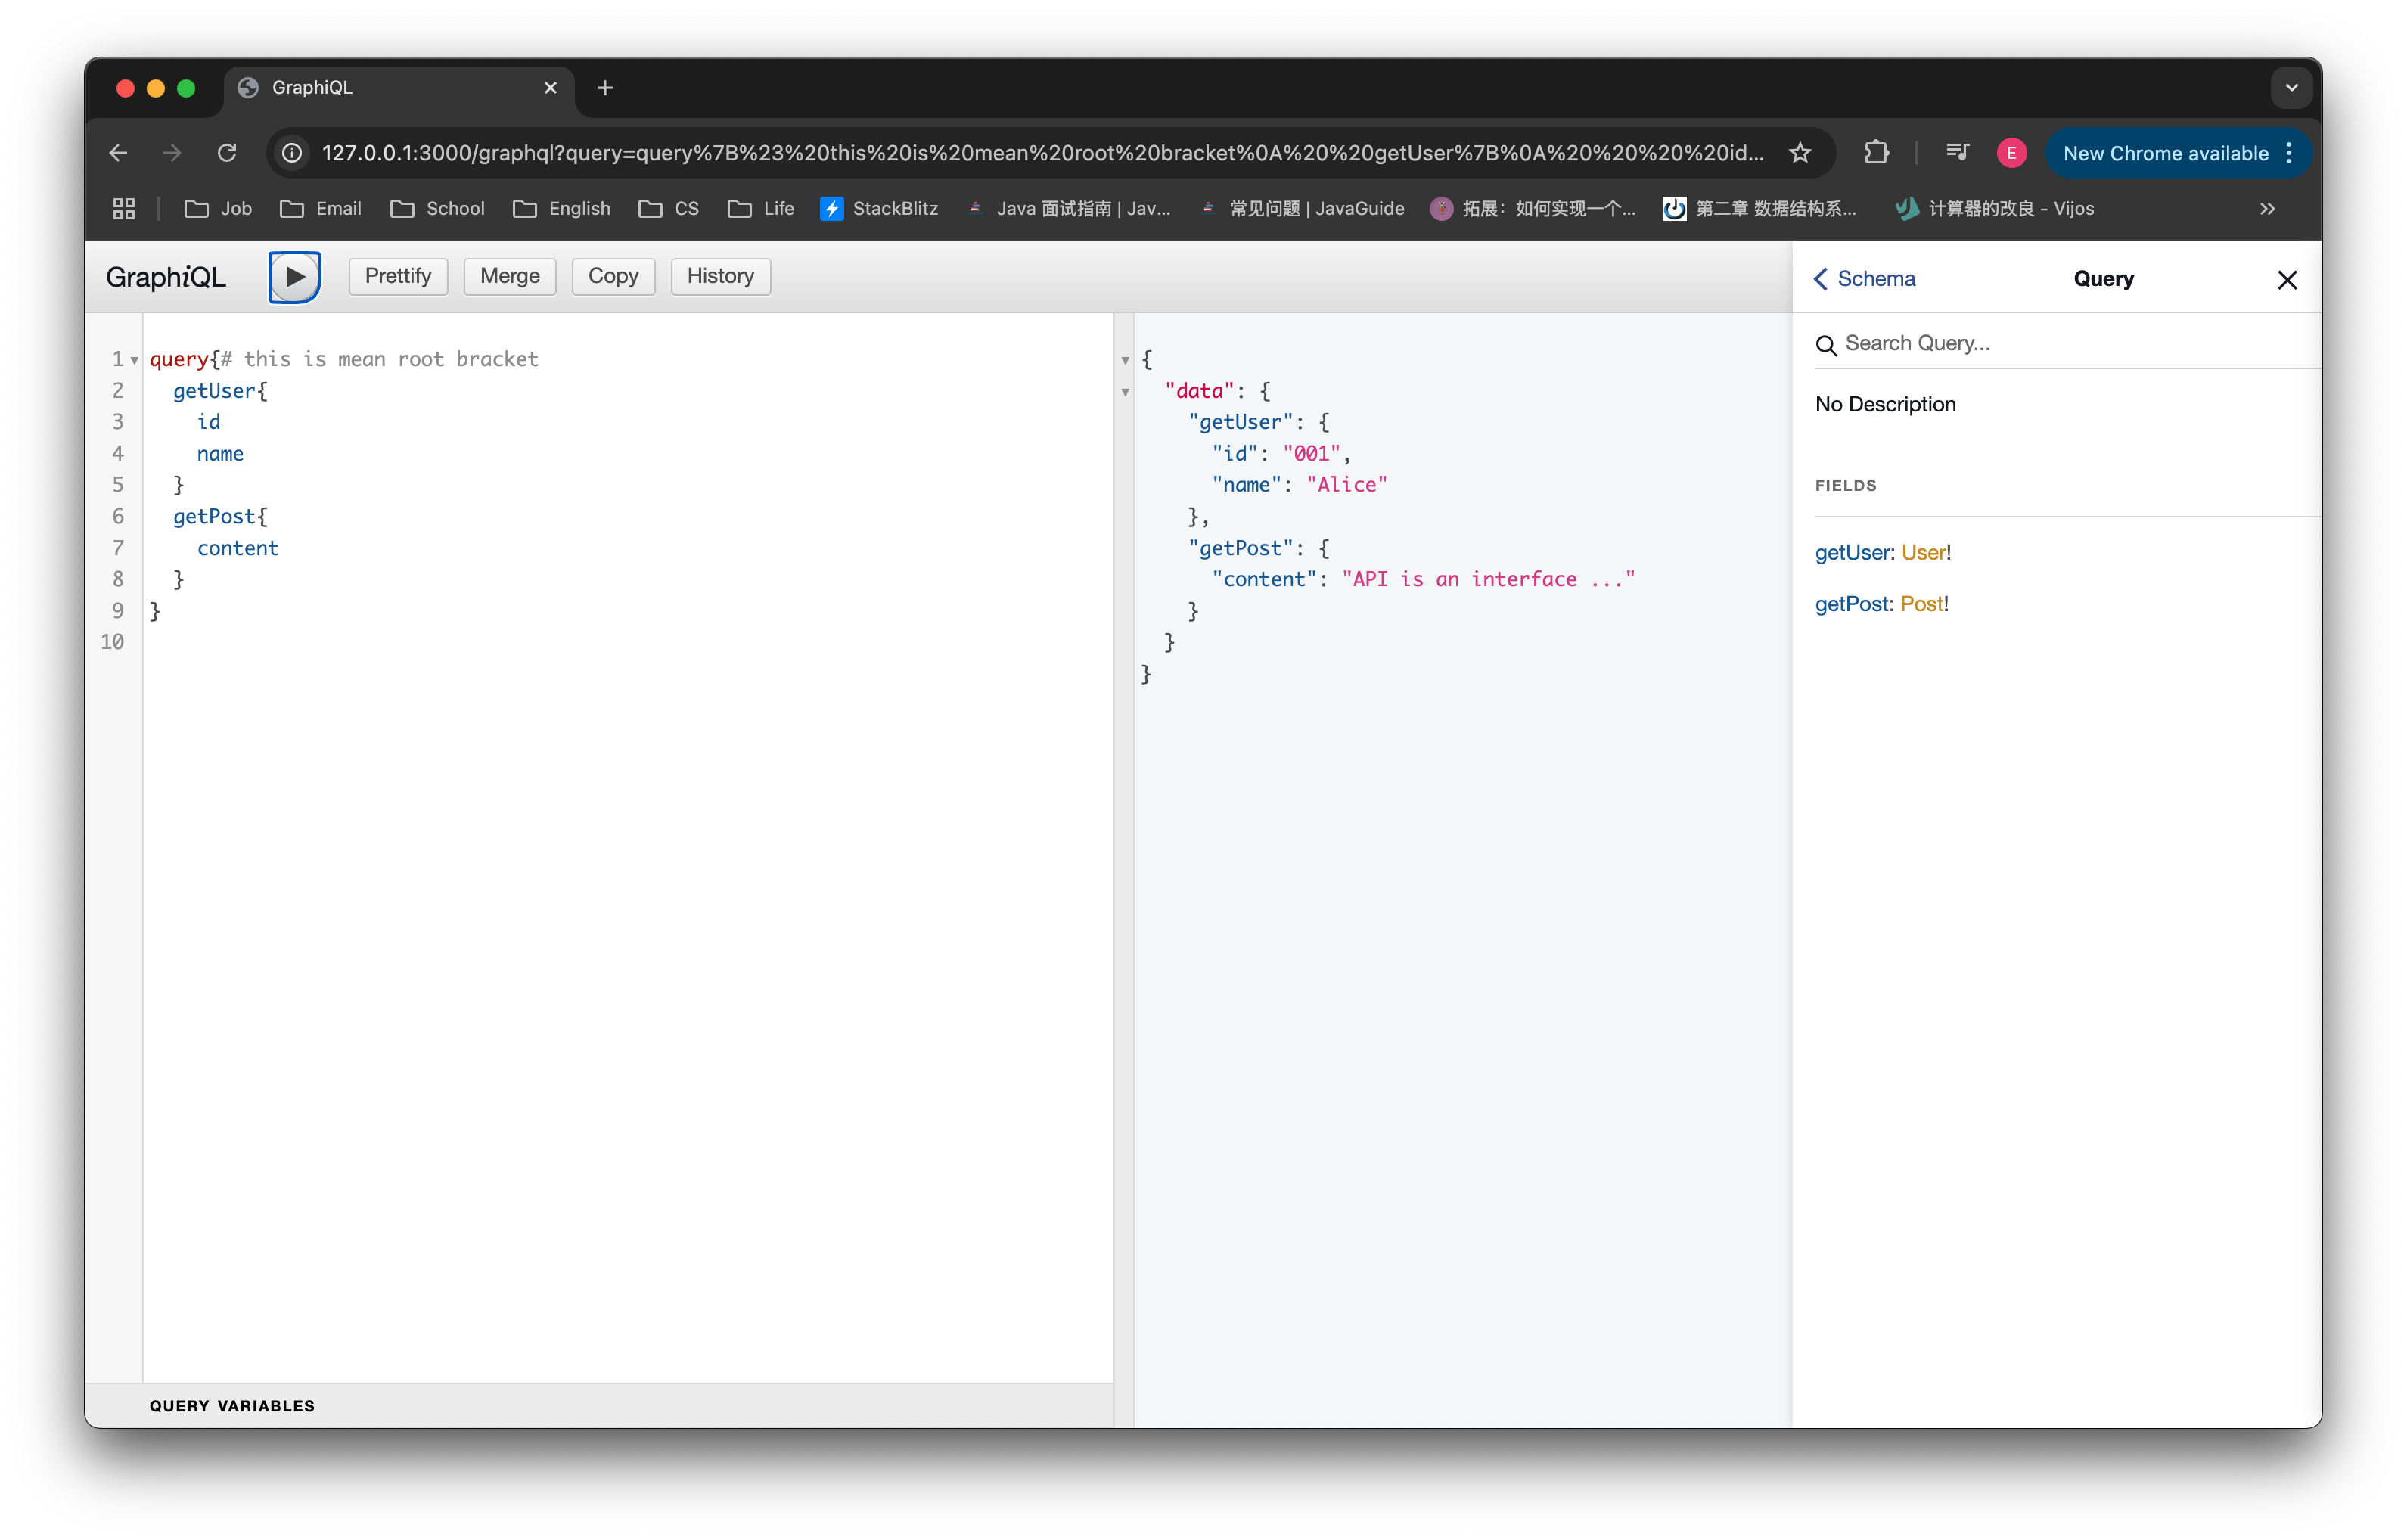Show overflow bookmarks with double chevron
Viewport: 2407px width, 1540px height.
coord(2267,208)
